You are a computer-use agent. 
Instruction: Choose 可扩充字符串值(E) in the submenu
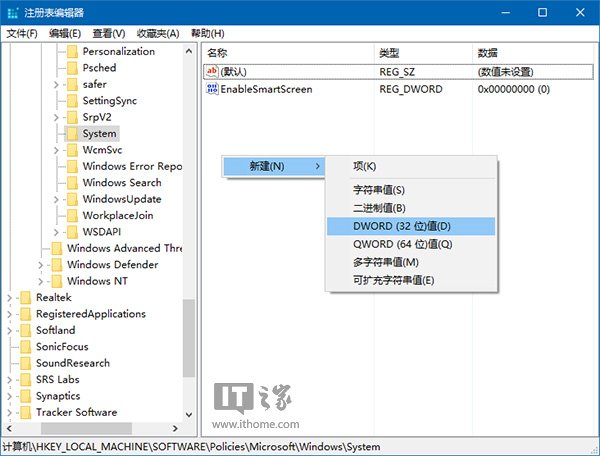click(x=411, y=280)
